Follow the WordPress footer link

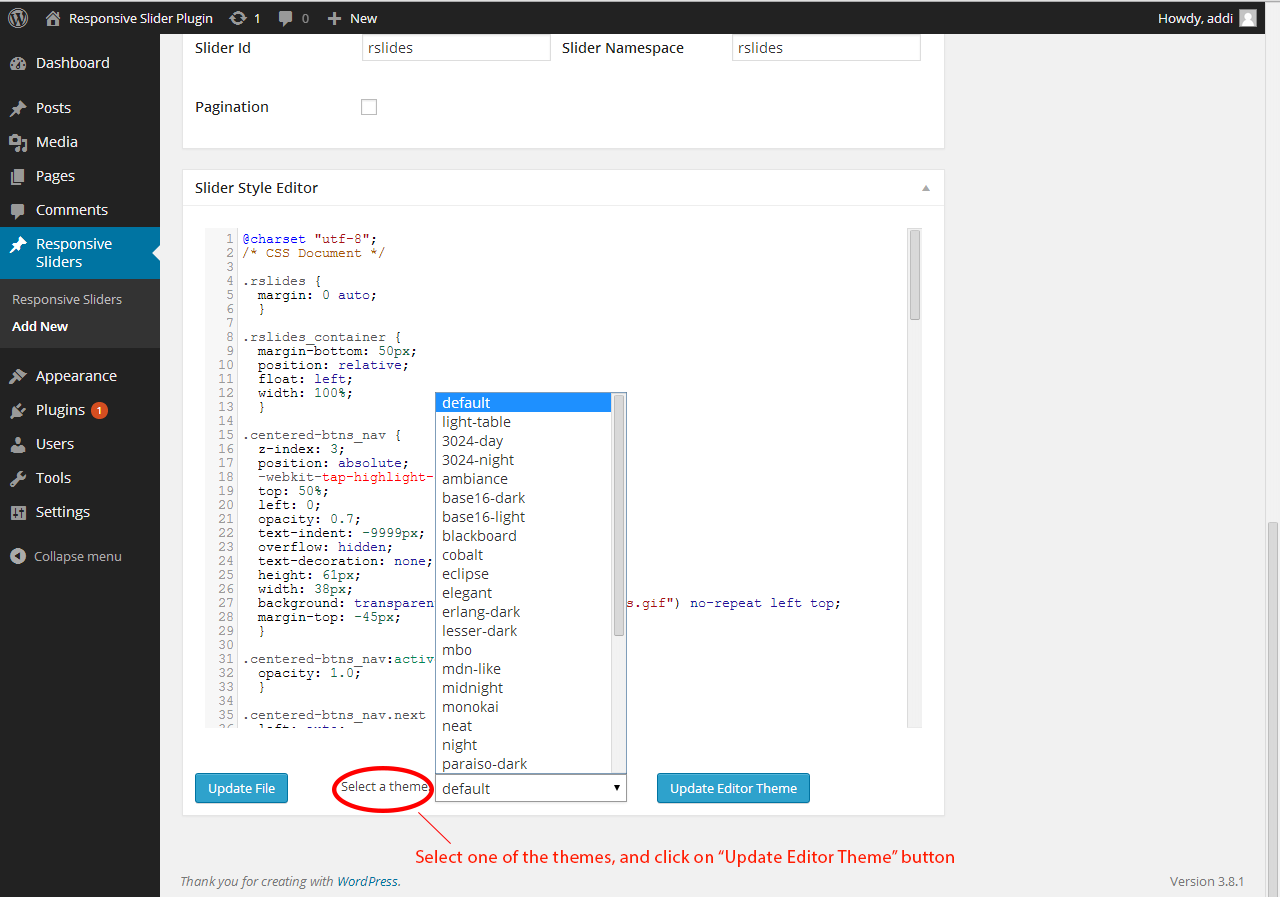pos(367,881)
